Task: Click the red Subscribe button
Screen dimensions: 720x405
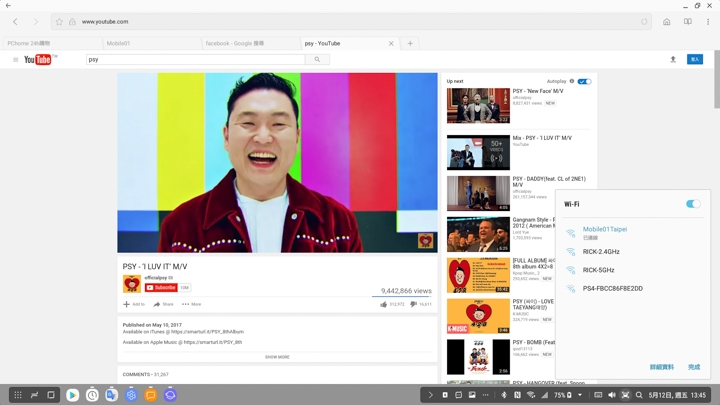Action: click(161, 287)
